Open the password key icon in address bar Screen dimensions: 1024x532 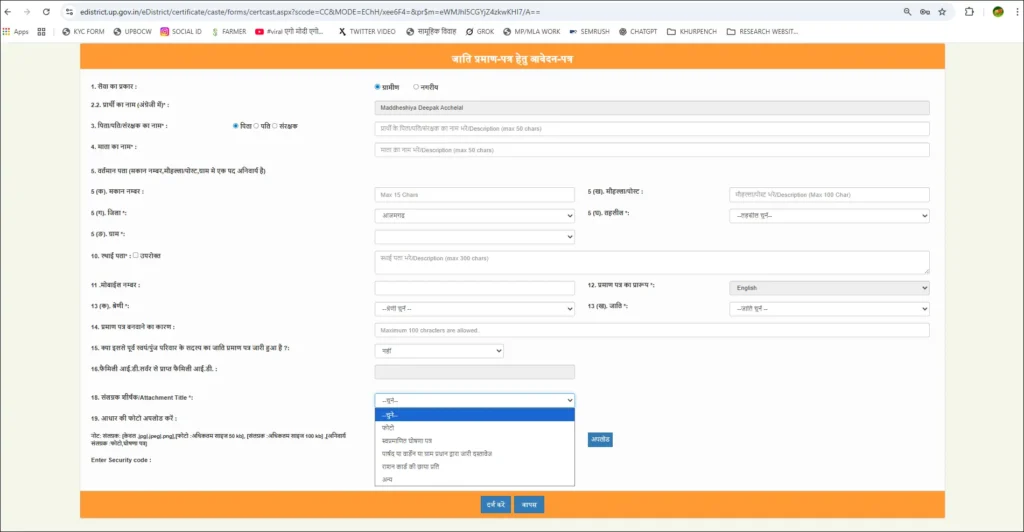[x=925, y=12]
